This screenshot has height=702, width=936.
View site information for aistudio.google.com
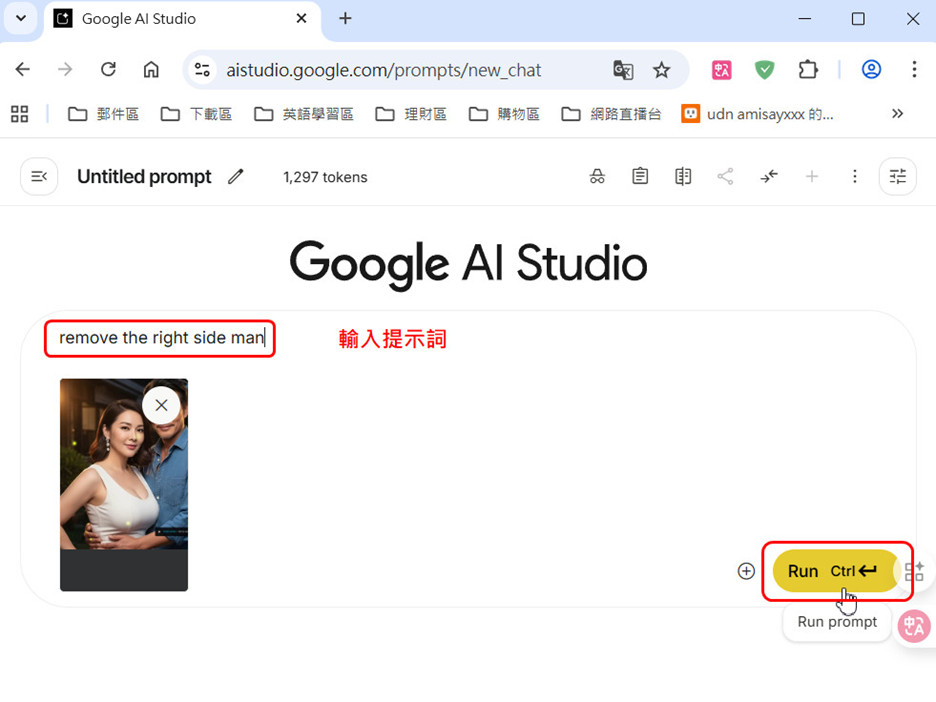202,70
